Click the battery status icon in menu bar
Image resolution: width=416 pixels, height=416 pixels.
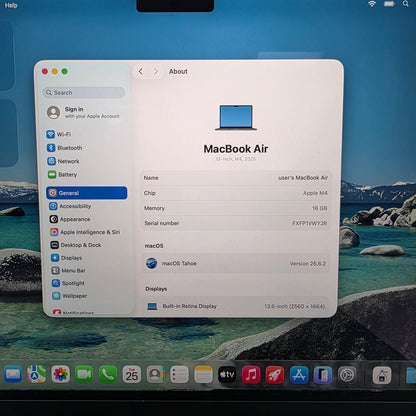pos(389,4)
